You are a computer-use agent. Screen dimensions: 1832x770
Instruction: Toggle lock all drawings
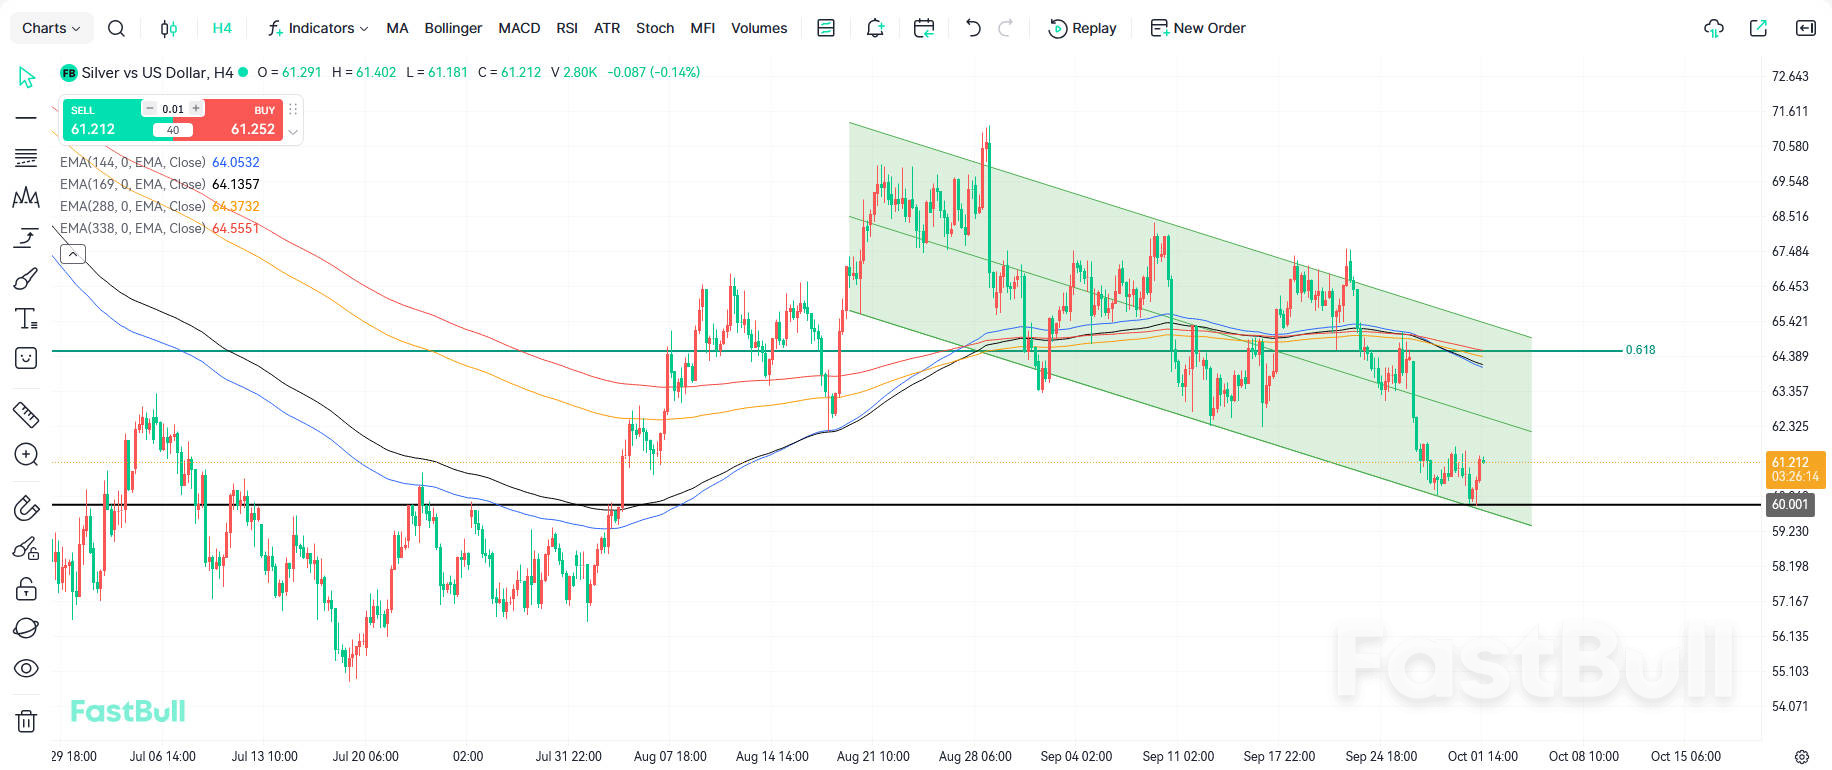coord(27,588)
